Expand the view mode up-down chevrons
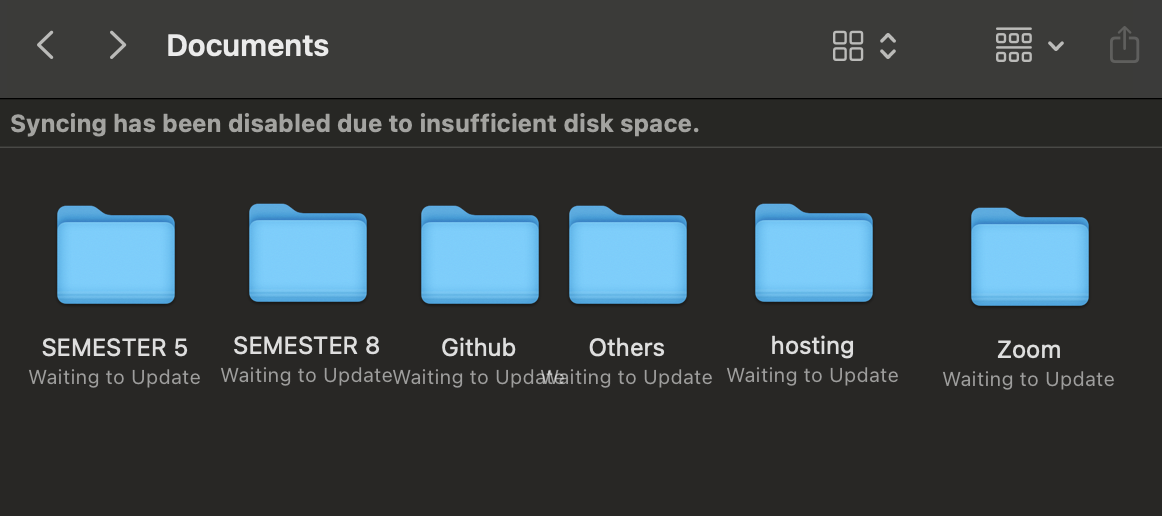 pos(888,46)
